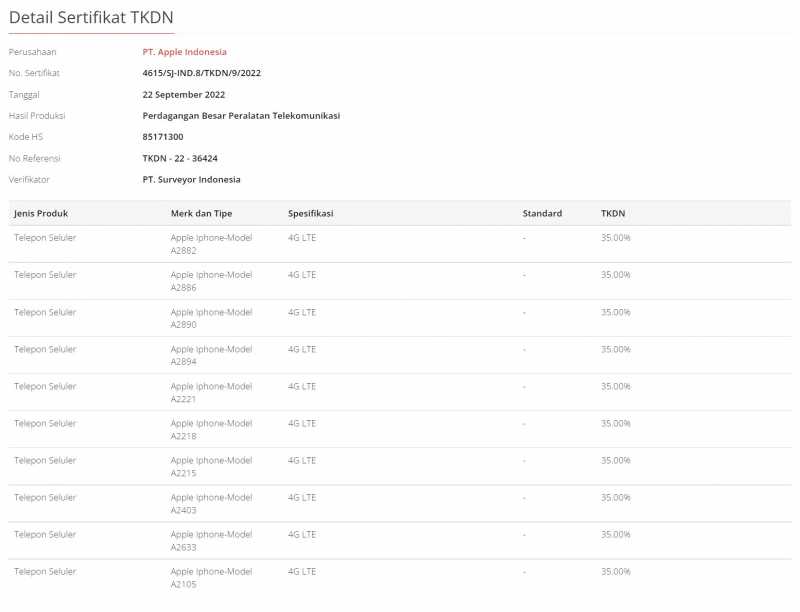Click 4G LTE in the A2886 row
Viewport: 800px width, 612px height.
click(302, 275)
